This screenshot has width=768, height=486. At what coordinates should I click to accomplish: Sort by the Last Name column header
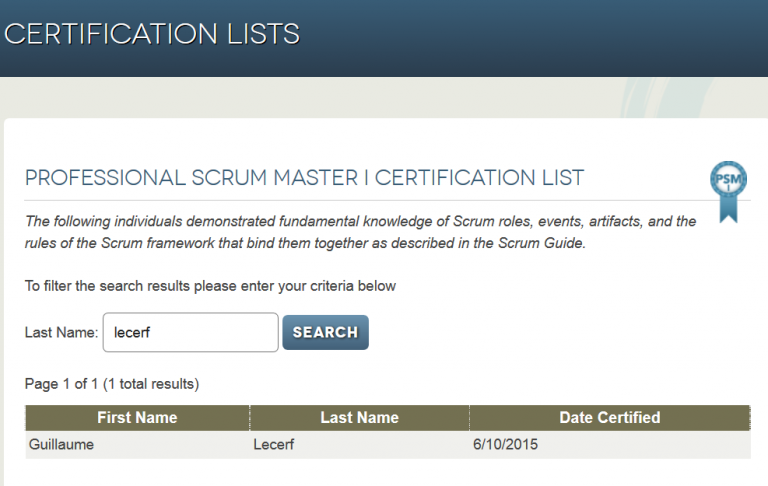(360, 417)
